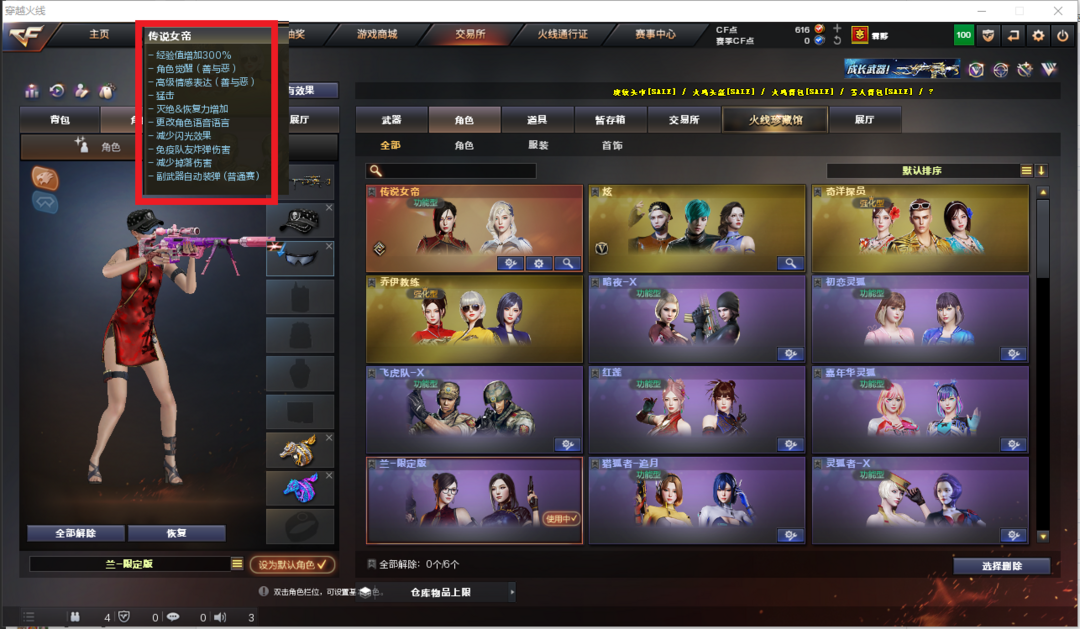
Task: Click the scroll-down arrow of the character list
Action: pyautogui.click(x=1043, y=536)
